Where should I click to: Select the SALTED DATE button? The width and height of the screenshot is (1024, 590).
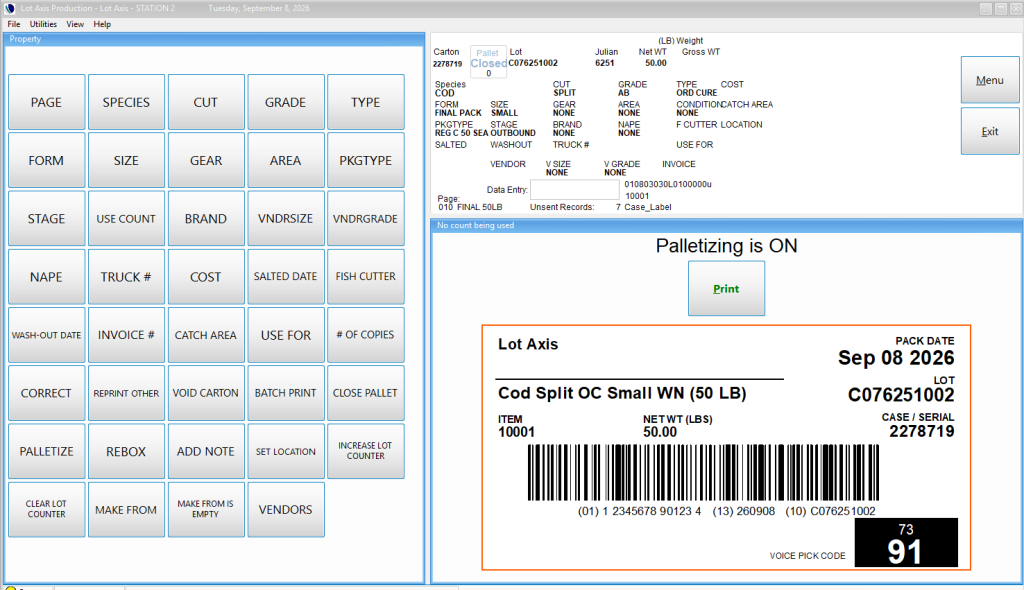[x=285, y=276]
